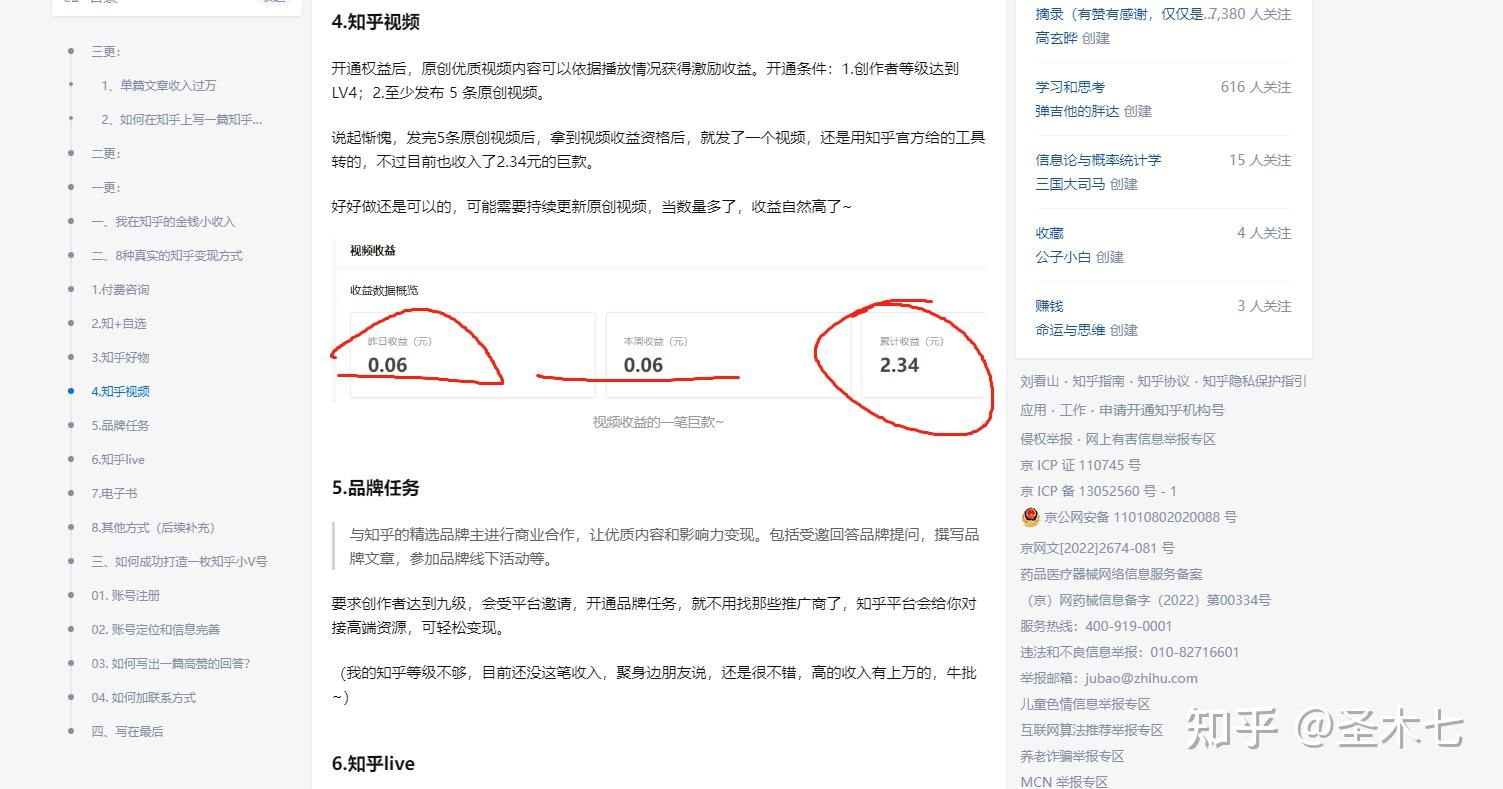Image resolution: width=1503 pixels, height=789 pixels.
Task: Select 1.付费咨询 in the contents list
Action: tap(120, 289)
